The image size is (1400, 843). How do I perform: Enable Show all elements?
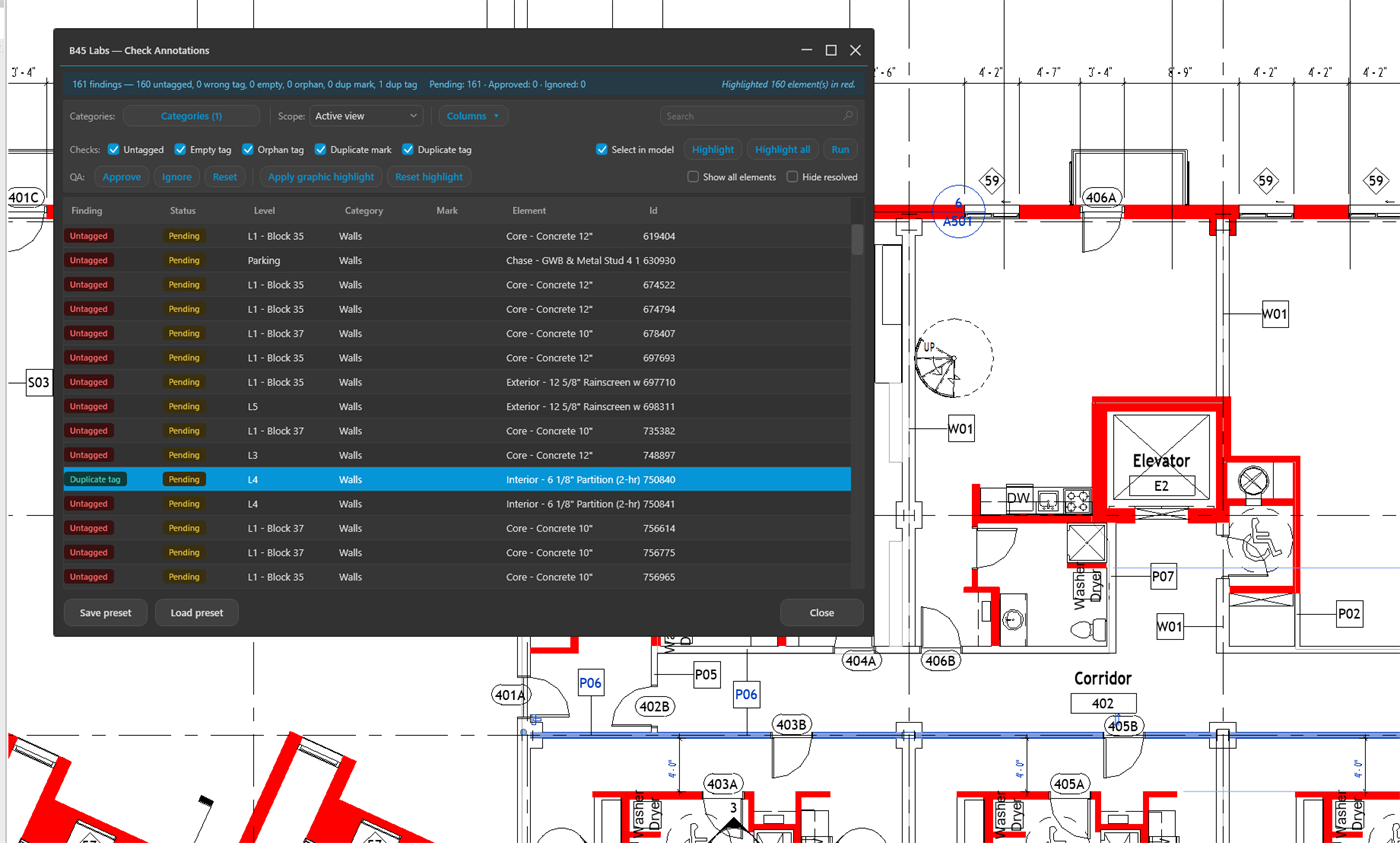coord(693,177)
